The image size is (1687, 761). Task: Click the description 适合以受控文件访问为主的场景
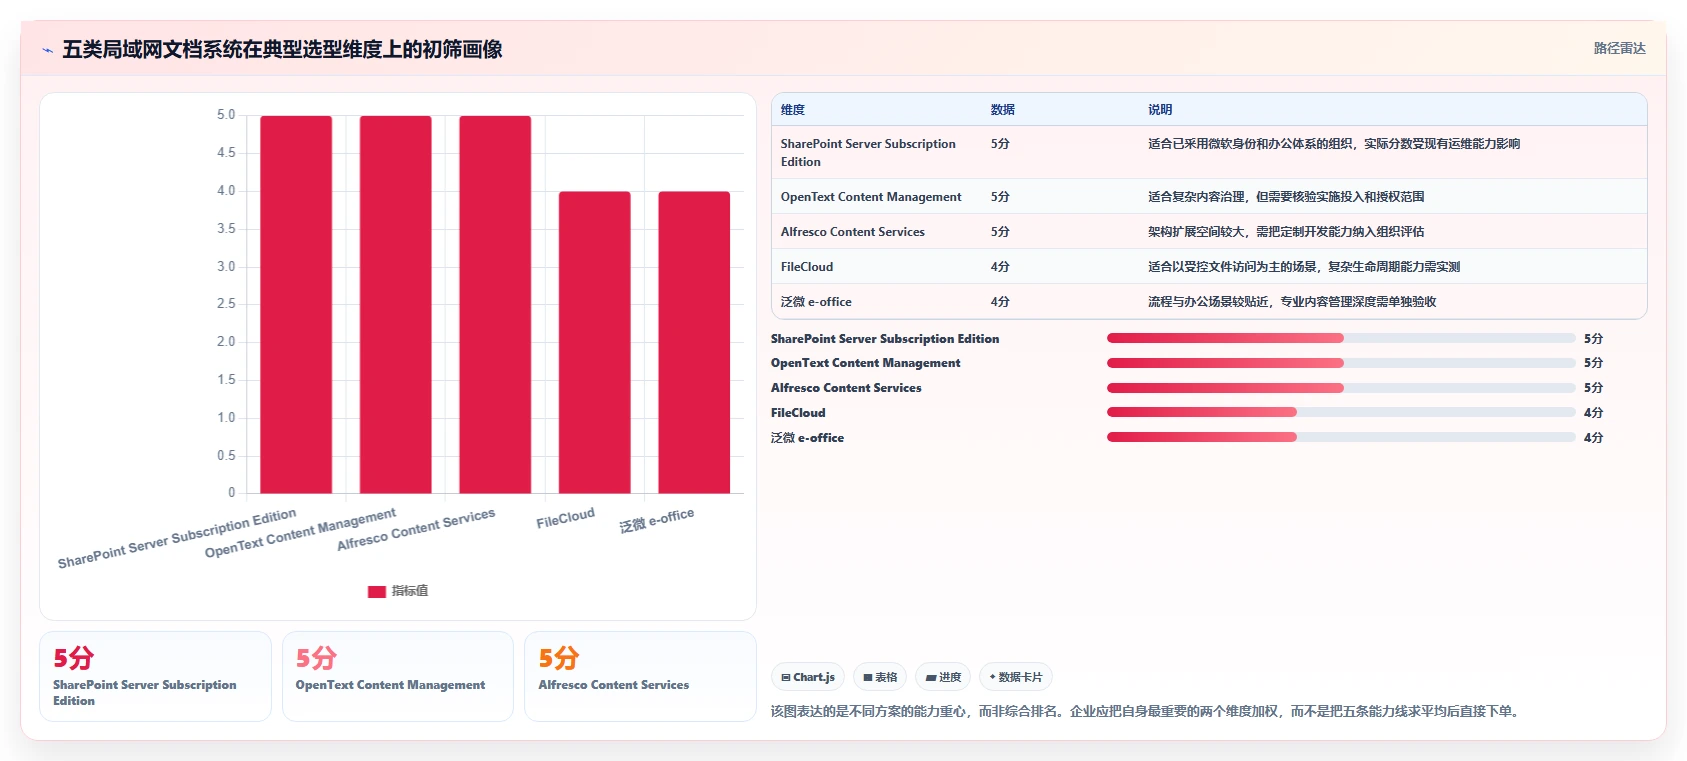coord(1304,267)
